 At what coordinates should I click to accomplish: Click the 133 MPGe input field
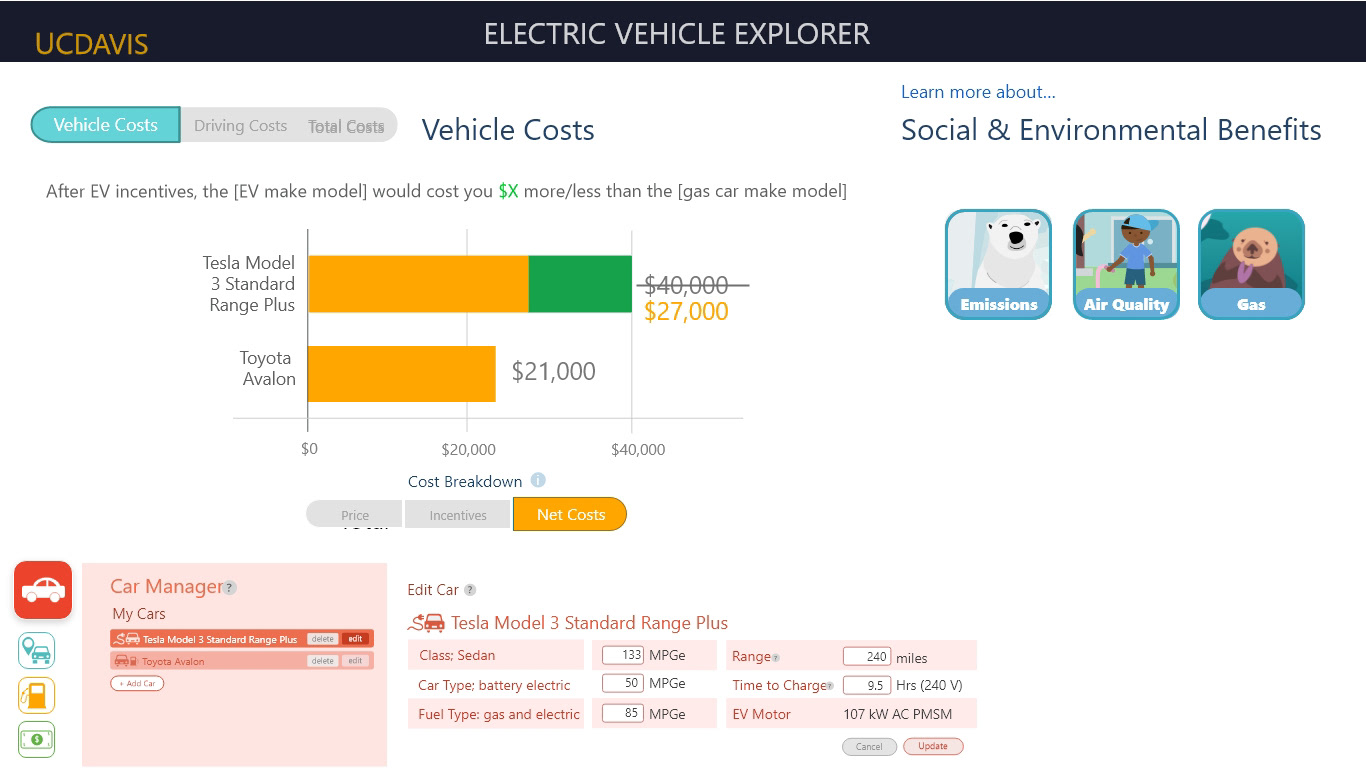click(623, 655)
